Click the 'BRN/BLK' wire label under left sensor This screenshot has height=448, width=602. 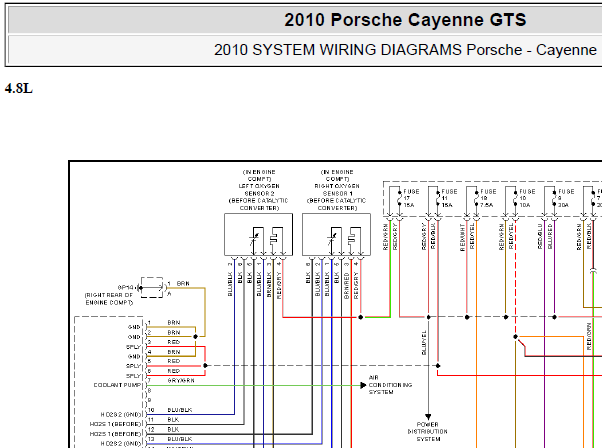(269, 284)
